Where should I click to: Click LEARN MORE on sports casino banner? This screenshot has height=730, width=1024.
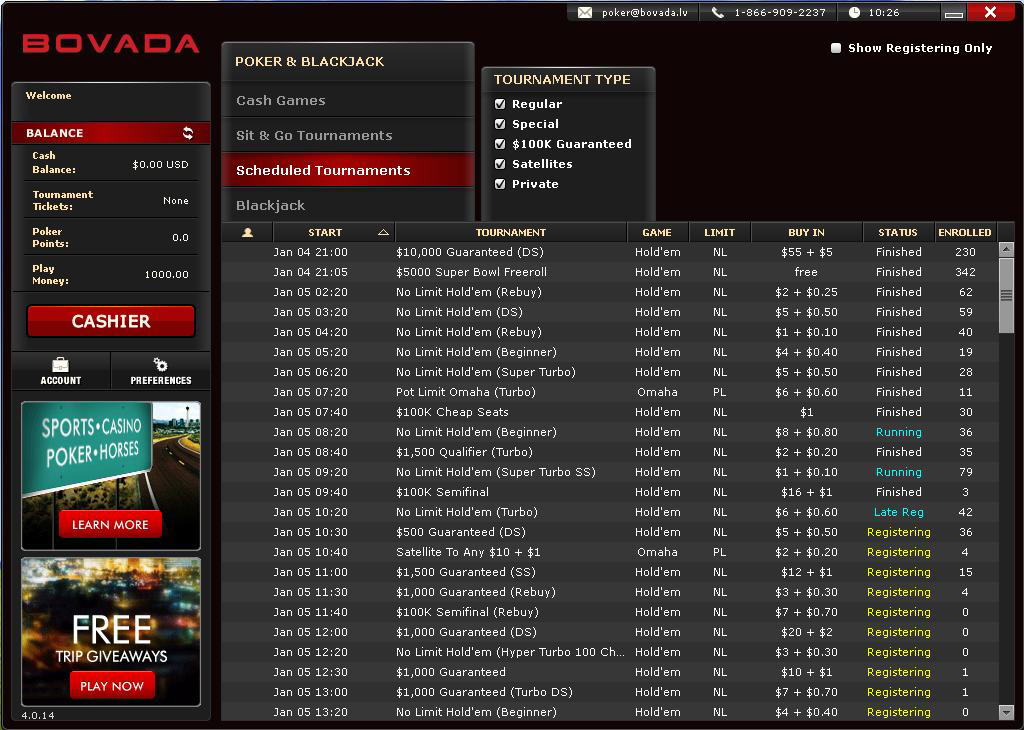coord(110,525)
